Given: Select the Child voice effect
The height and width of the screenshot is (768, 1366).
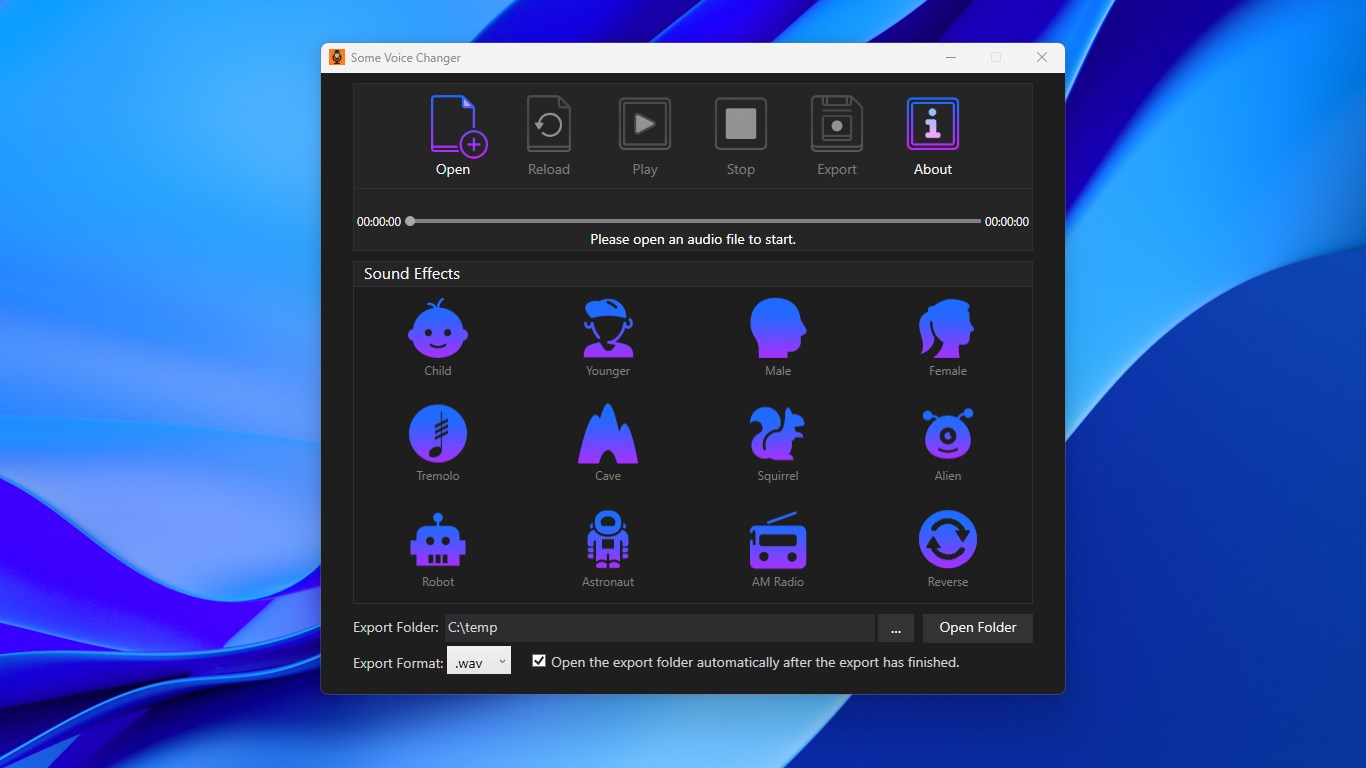Looking at the screenshot, I should point(438,336).
